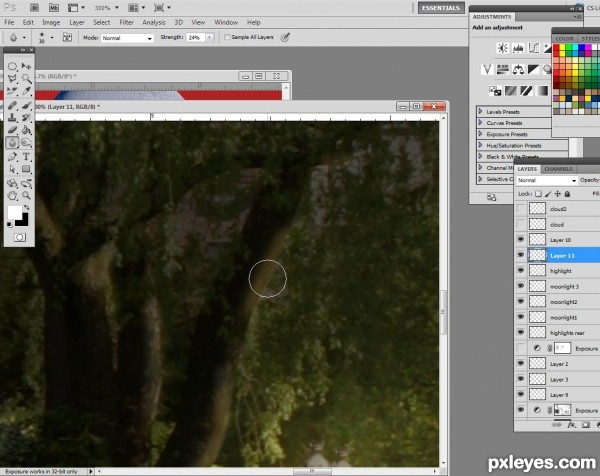
Task: Expand Levels Presets list
Action: point(481,111)
